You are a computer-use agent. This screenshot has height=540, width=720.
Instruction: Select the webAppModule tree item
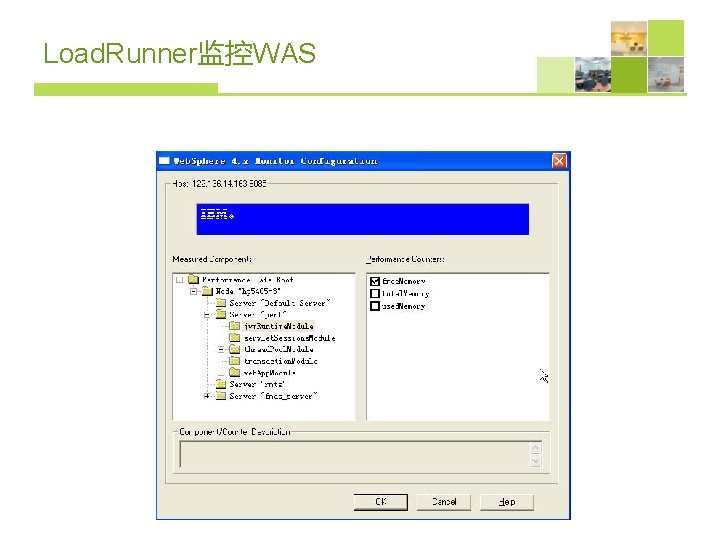(270, 373)
